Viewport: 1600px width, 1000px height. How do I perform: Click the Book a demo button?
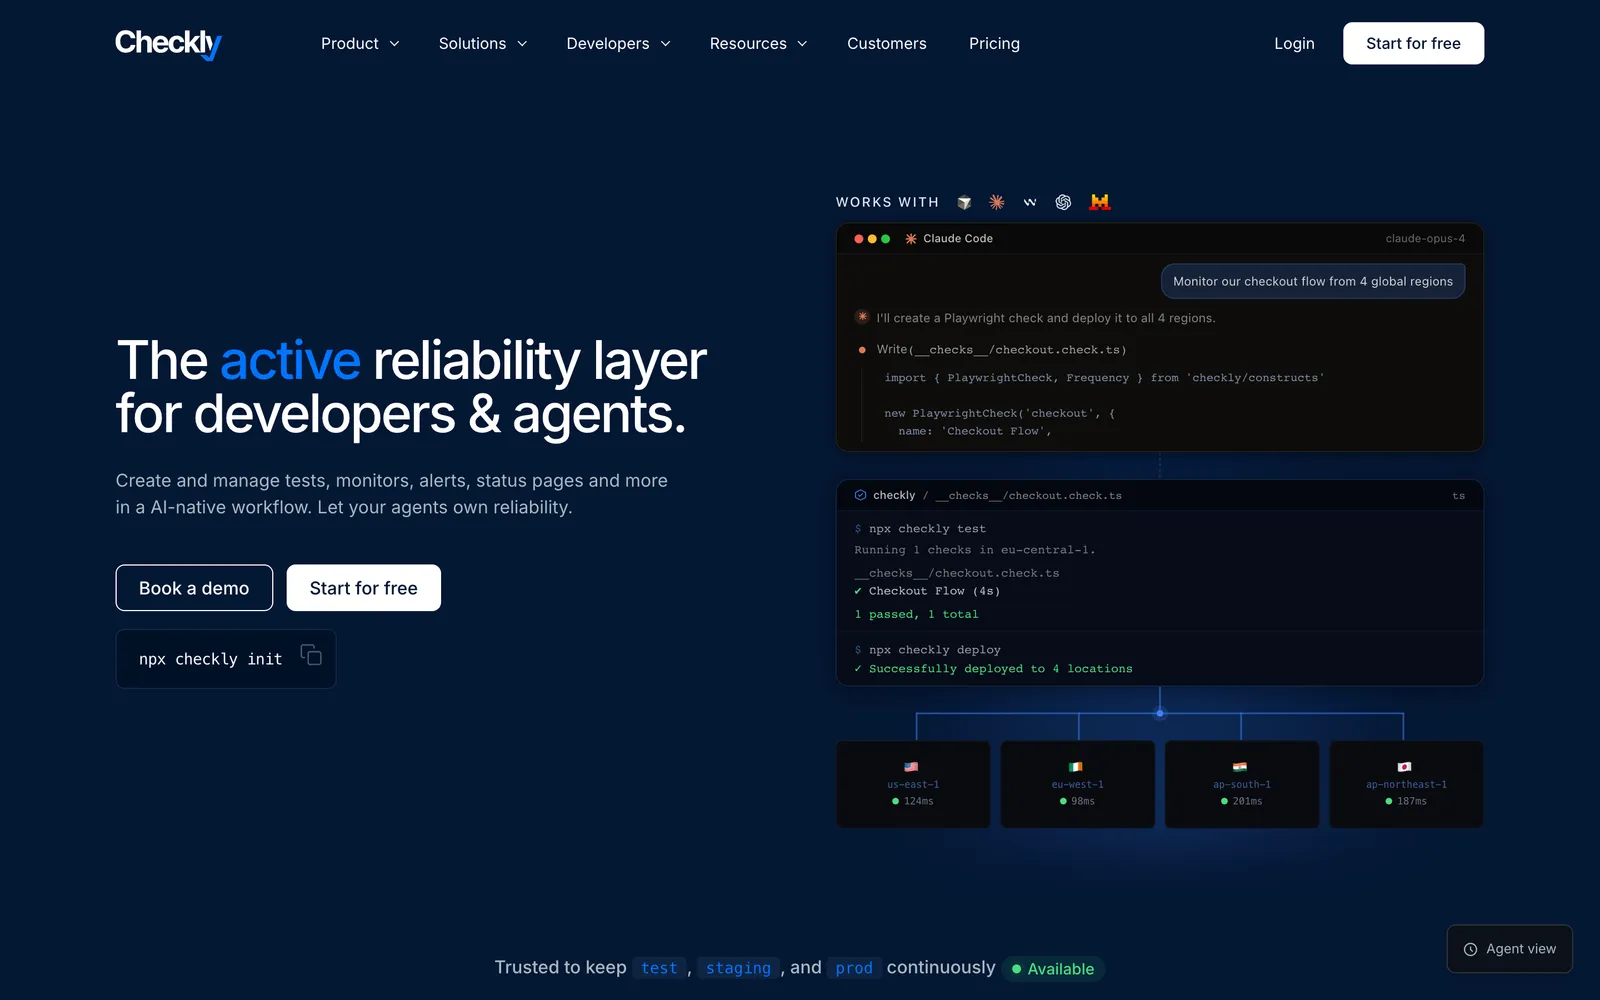pos(194,588)
